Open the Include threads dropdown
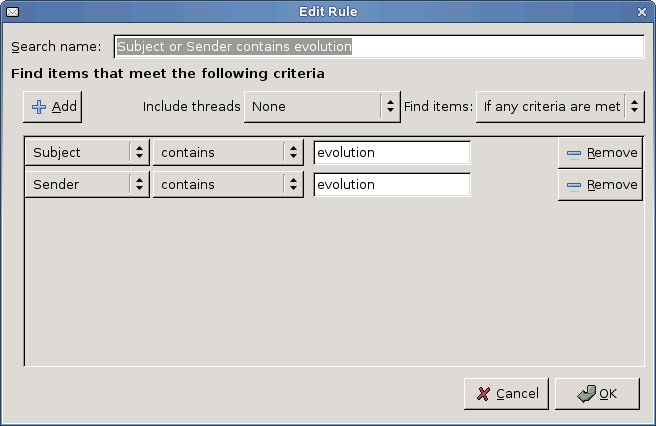The width and height of the screenshot is (656, 426). coord(322,106)
